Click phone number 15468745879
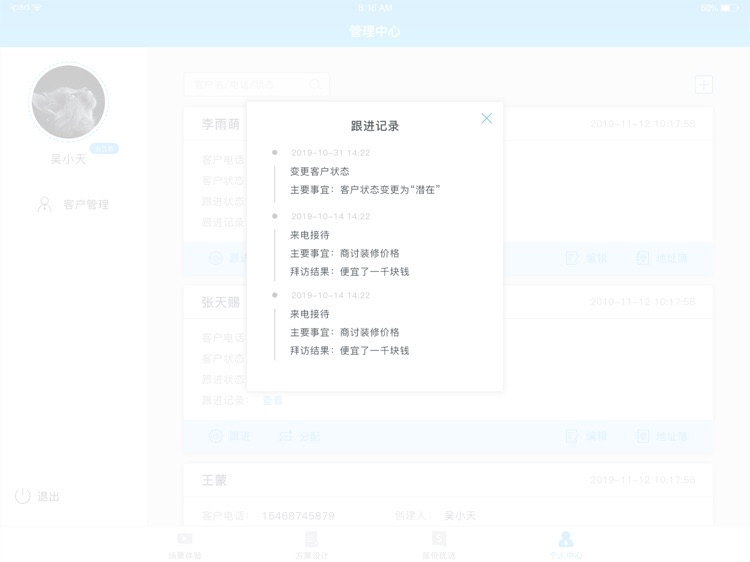The image size is (750, 562). [298, 516]
